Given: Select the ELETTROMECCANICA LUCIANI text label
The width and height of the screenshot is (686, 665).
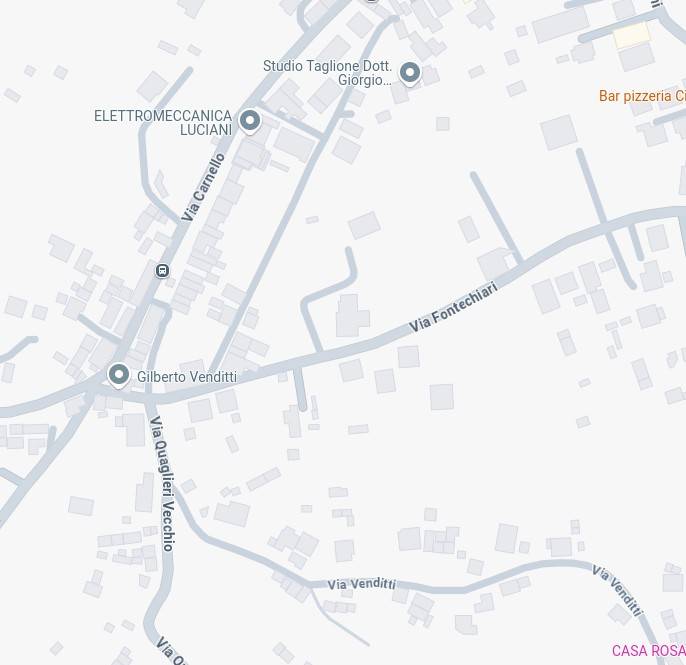Looking at the screenshot, I should (163, 122).
